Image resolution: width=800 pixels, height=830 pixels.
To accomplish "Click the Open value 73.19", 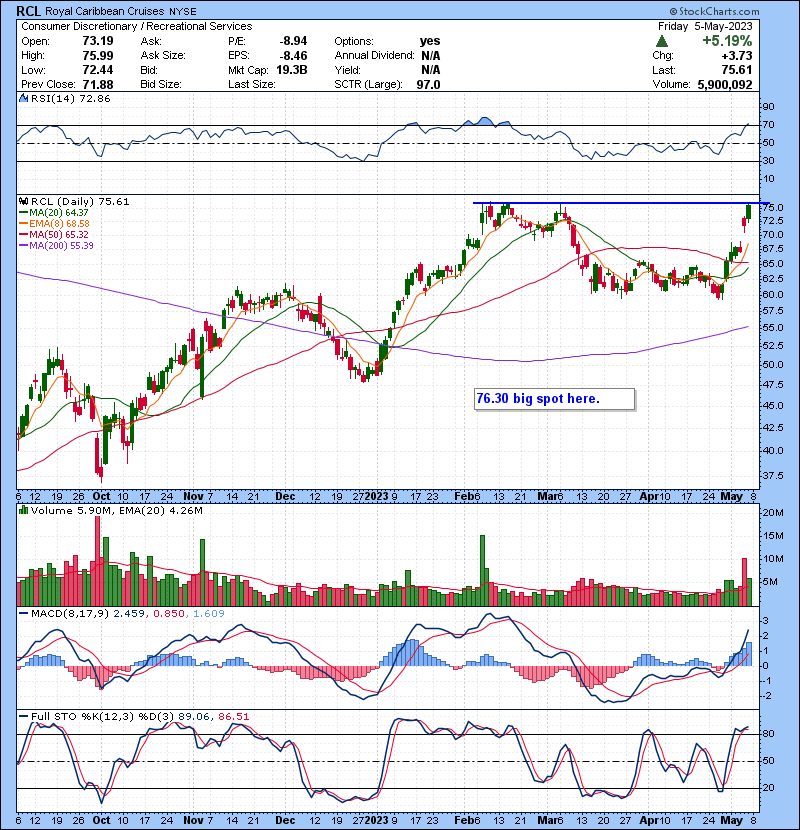I will tap(98, 41).
